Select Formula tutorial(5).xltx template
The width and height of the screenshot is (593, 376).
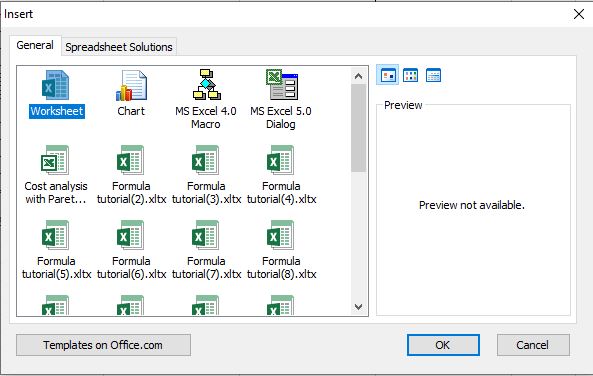(55, 235)
